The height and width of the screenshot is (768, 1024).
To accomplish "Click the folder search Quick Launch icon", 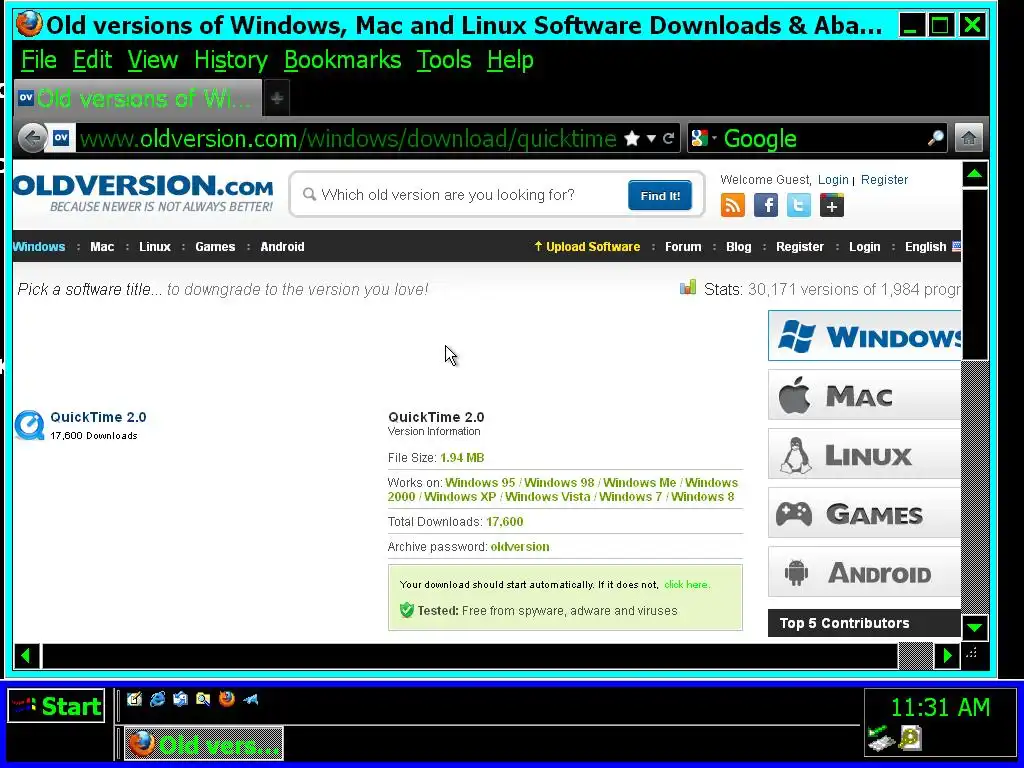I will (x=203, y=699).
